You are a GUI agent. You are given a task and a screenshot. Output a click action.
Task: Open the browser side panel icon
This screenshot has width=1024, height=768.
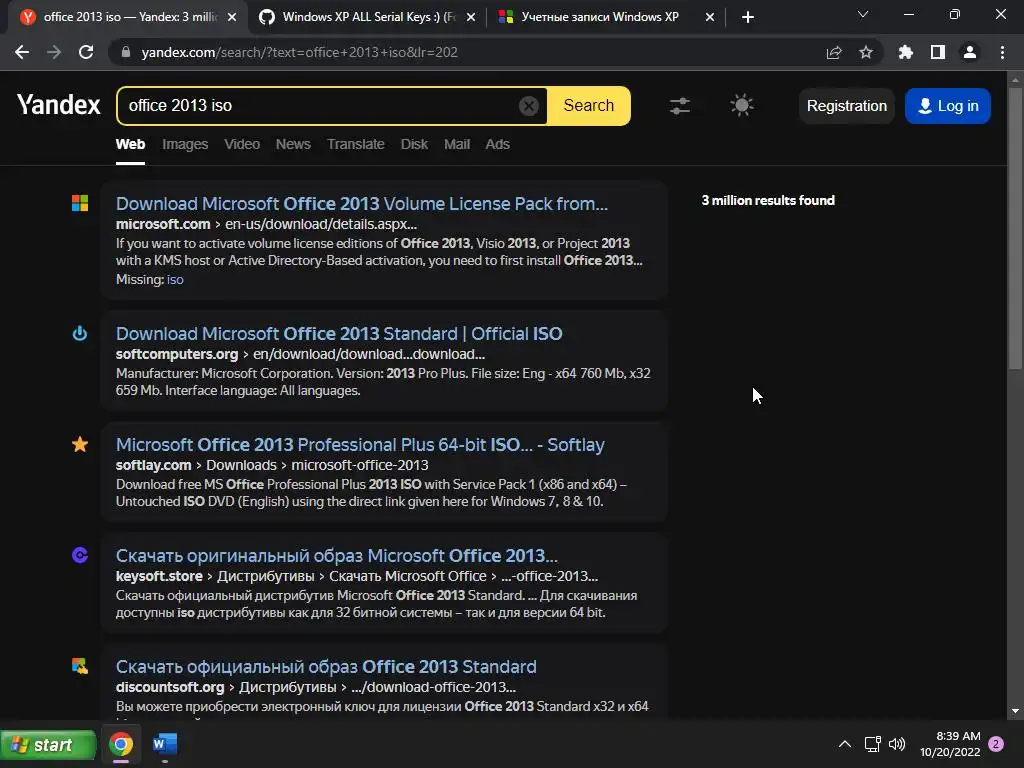click(x=938, y=52)
